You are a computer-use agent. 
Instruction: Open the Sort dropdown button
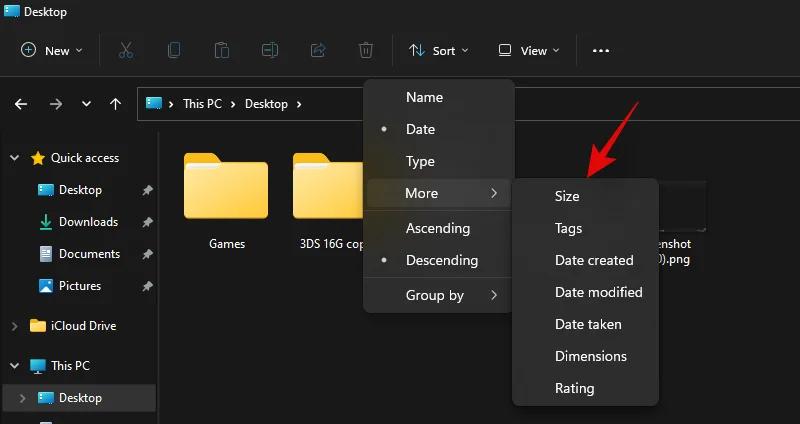click(x=439, y=51)
